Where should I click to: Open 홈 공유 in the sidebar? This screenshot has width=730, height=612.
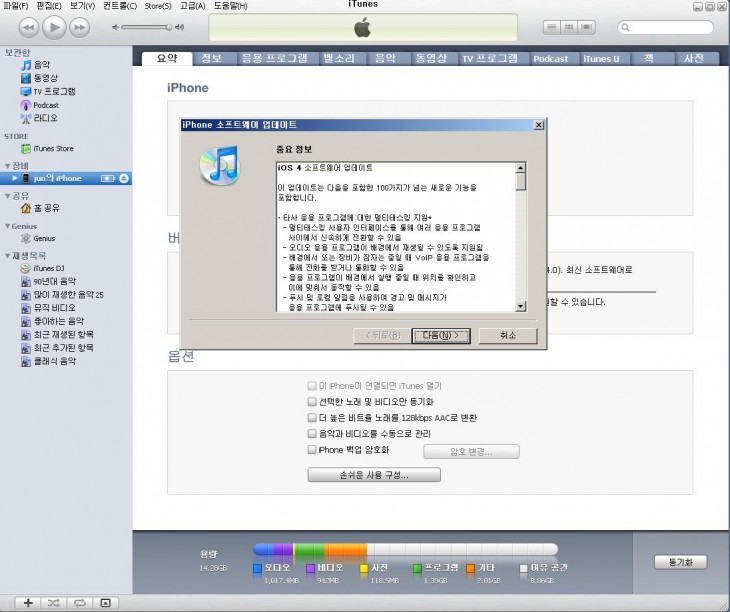(x=46, y=209)
